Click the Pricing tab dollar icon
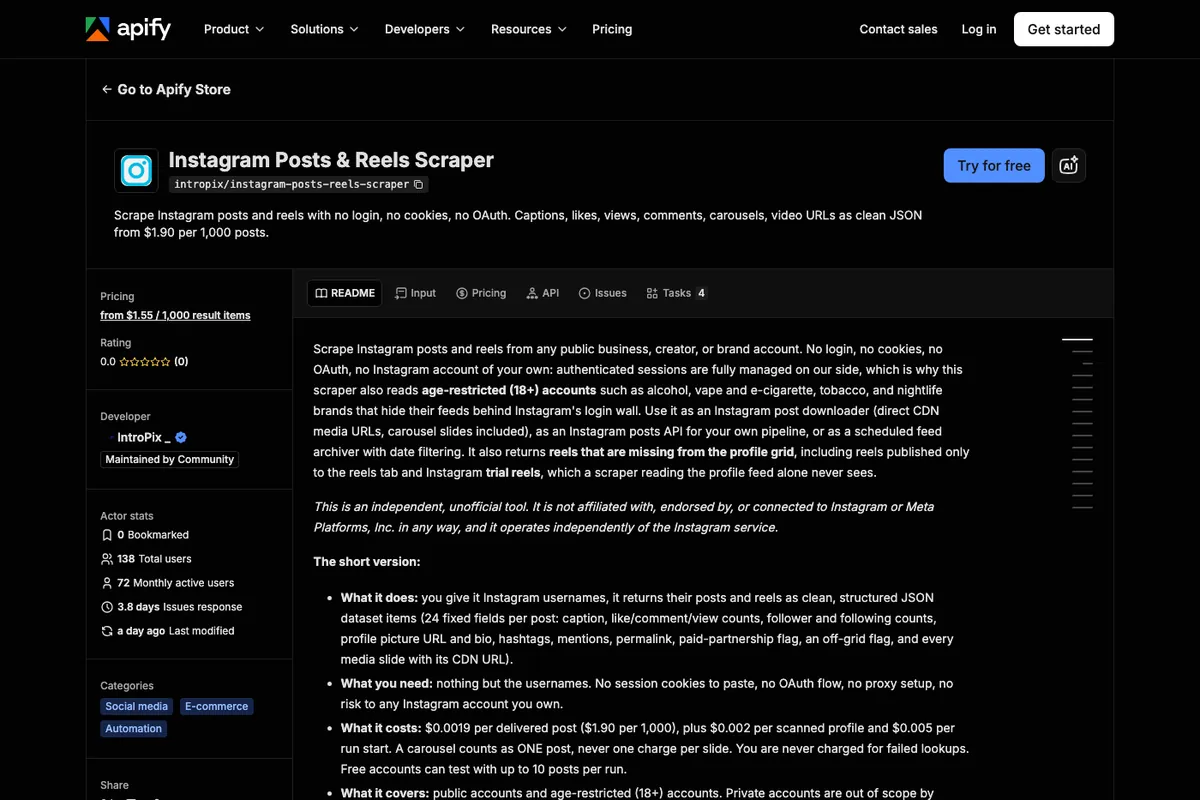 click(462, 293)
